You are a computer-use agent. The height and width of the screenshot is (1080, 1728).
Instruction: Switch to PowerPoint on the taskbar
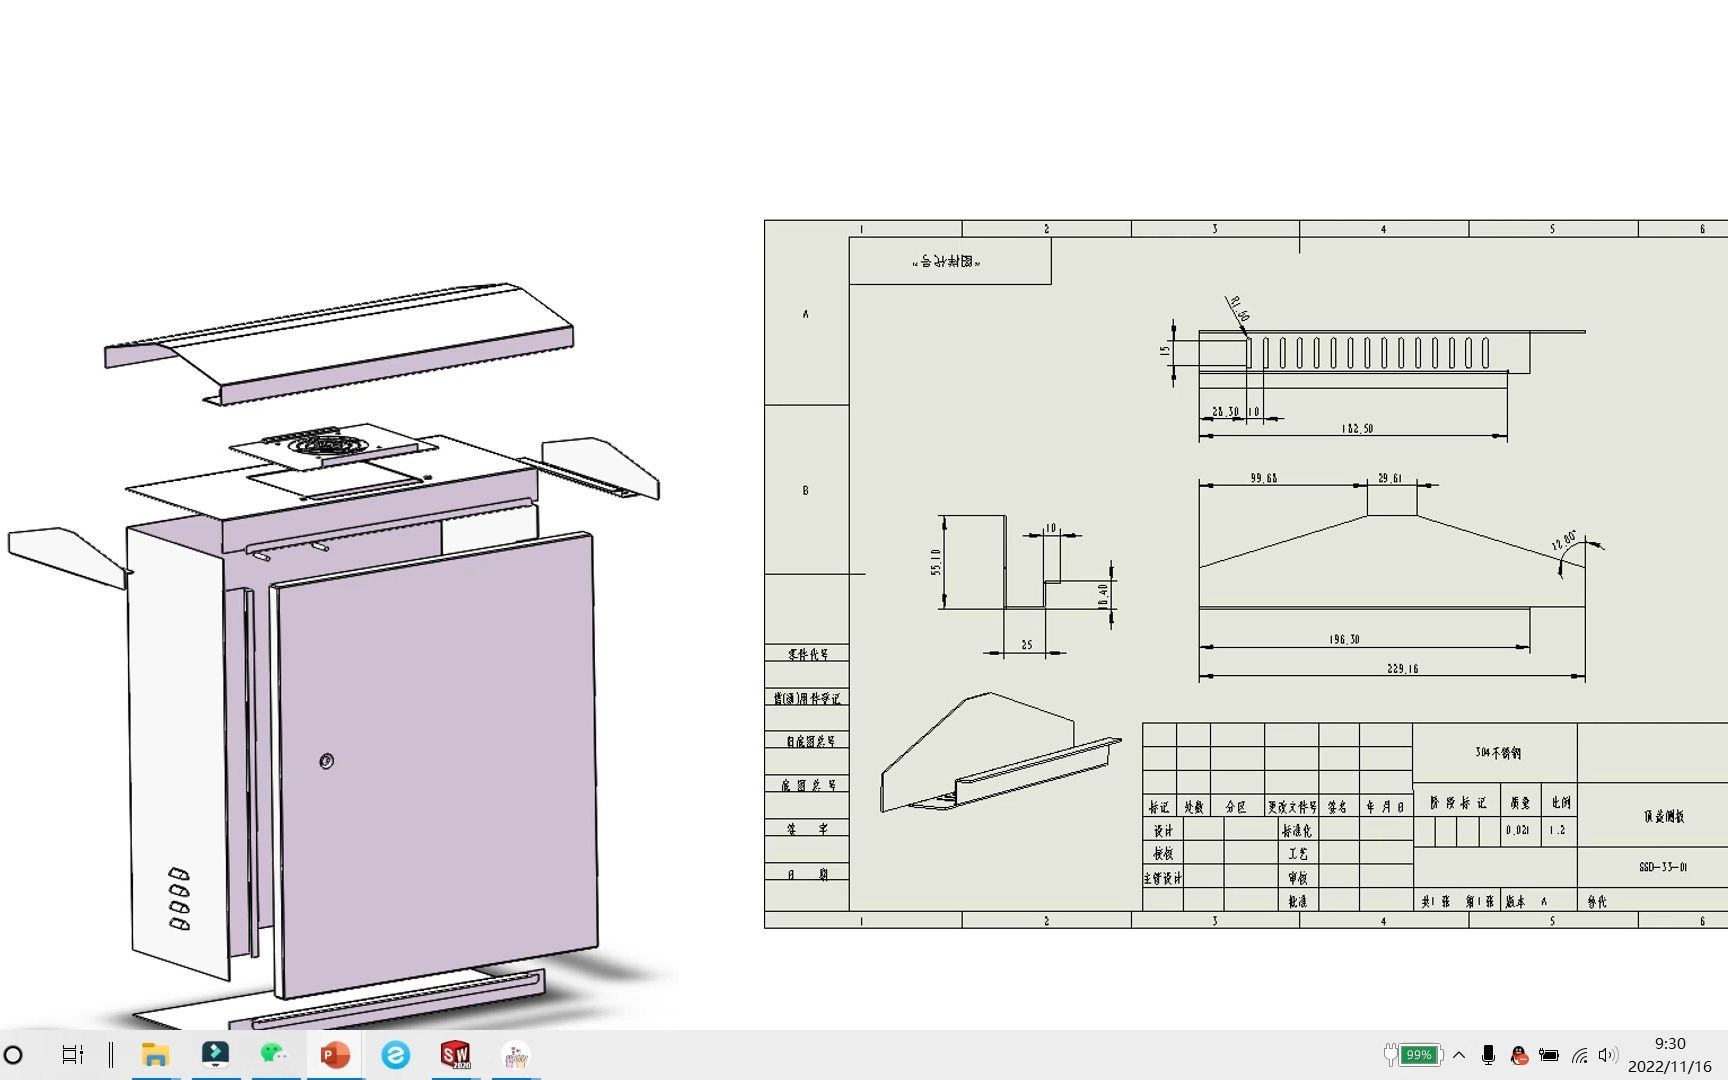[x=334, y=1055]
